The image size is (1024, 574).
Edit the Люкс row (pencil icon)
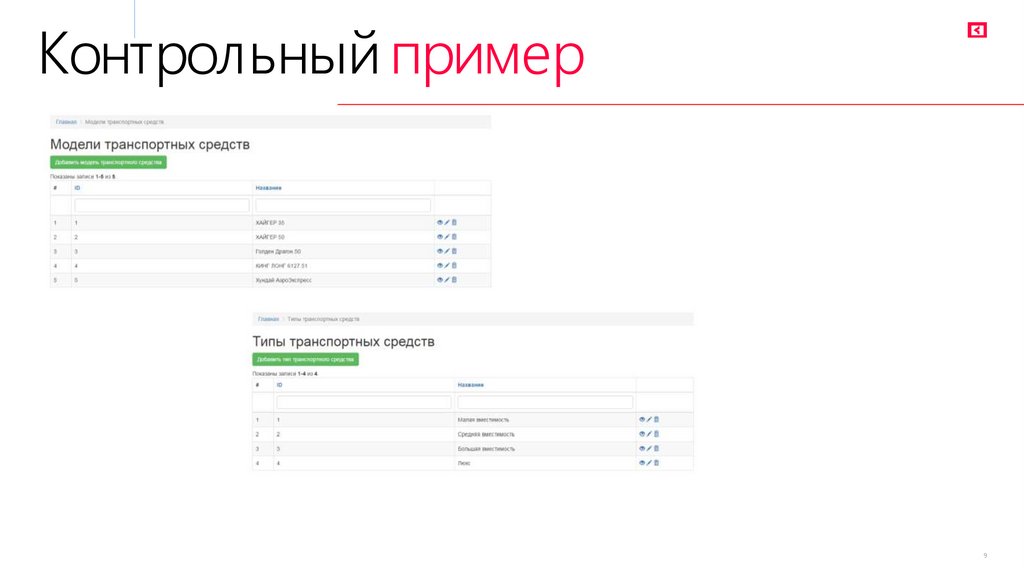(649, 463)
